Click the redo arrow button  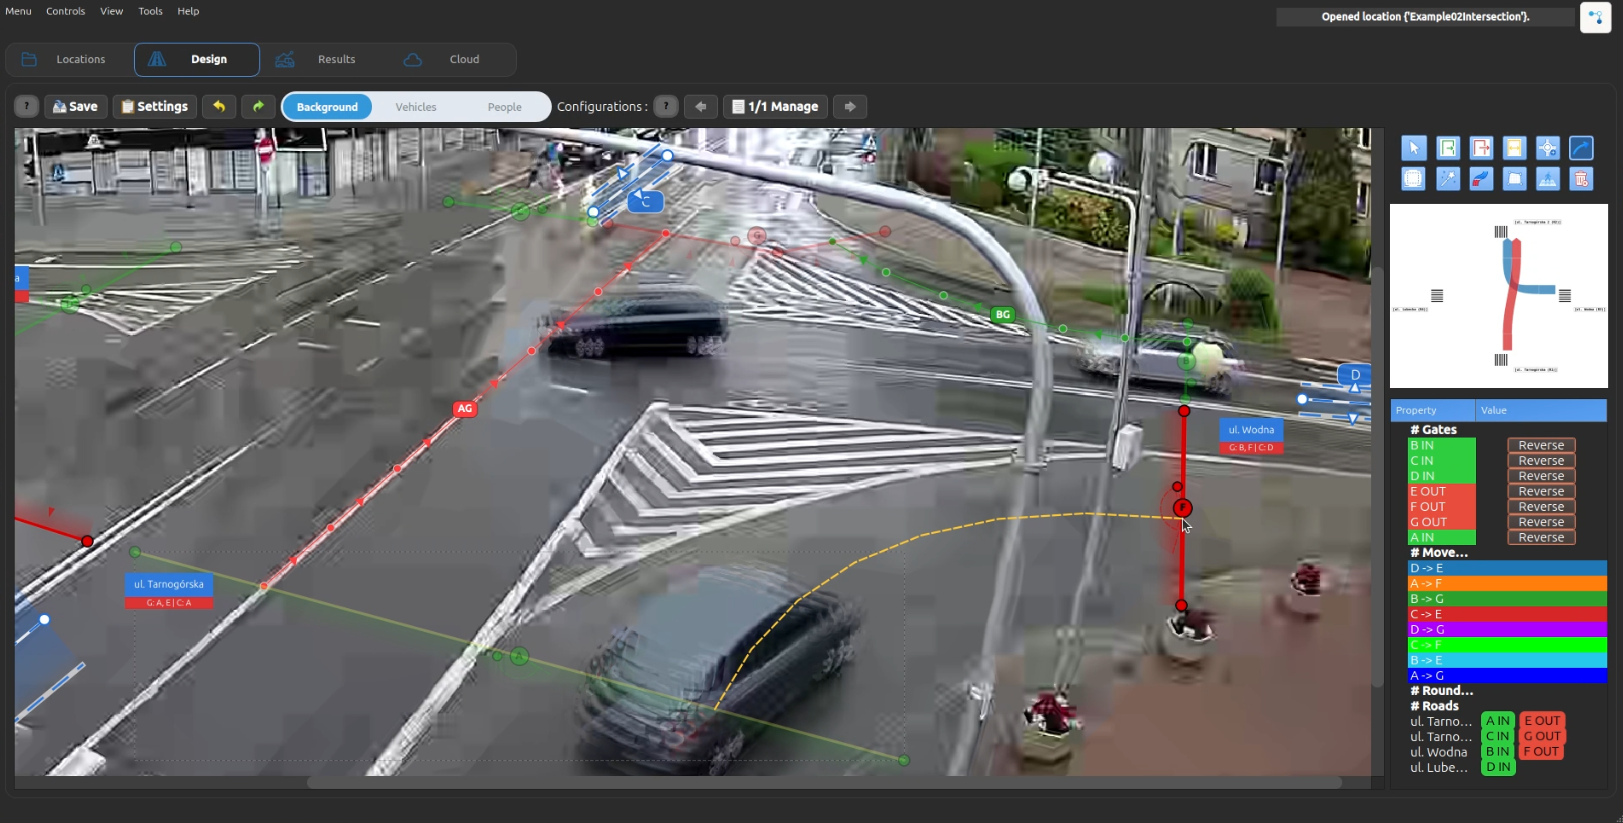pos(258,106)
